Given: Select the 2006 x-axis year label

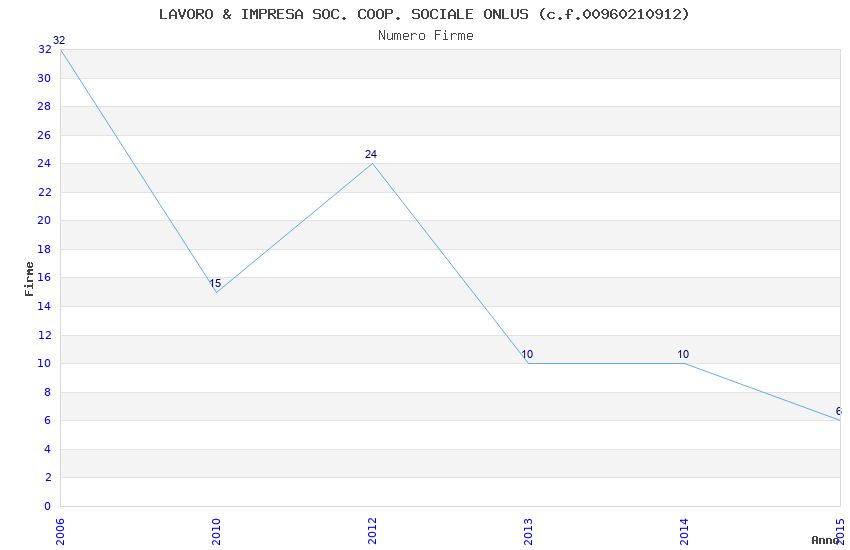Looking at the screenshot, I should pyautogui.click(x=60, y=530).
